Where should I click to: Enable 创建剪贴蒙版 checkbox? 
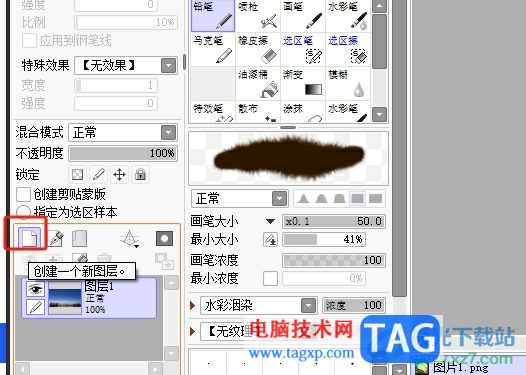pos(23,194)
